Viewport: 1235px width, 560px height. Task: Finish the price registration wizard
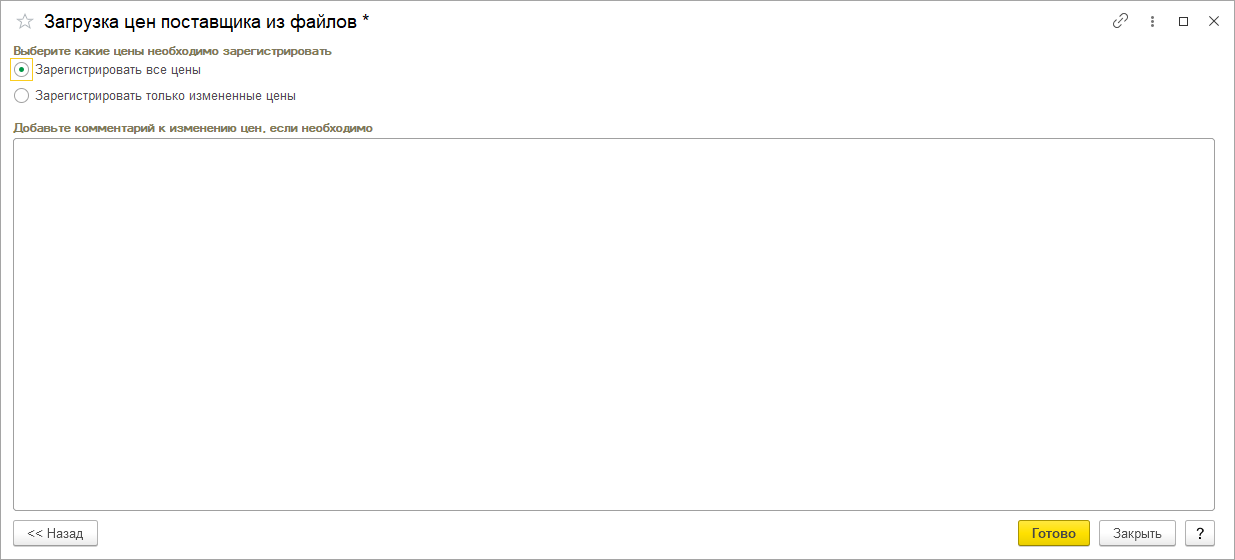click(x=1053, y=533)
